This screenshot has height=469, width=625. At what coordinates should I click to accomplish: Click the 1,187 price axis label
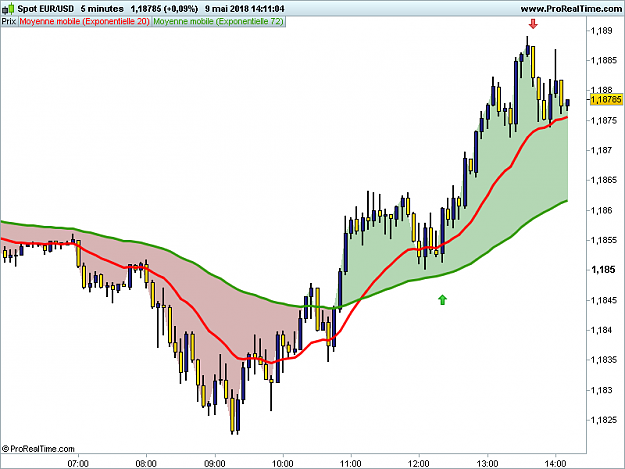[601, 150]
